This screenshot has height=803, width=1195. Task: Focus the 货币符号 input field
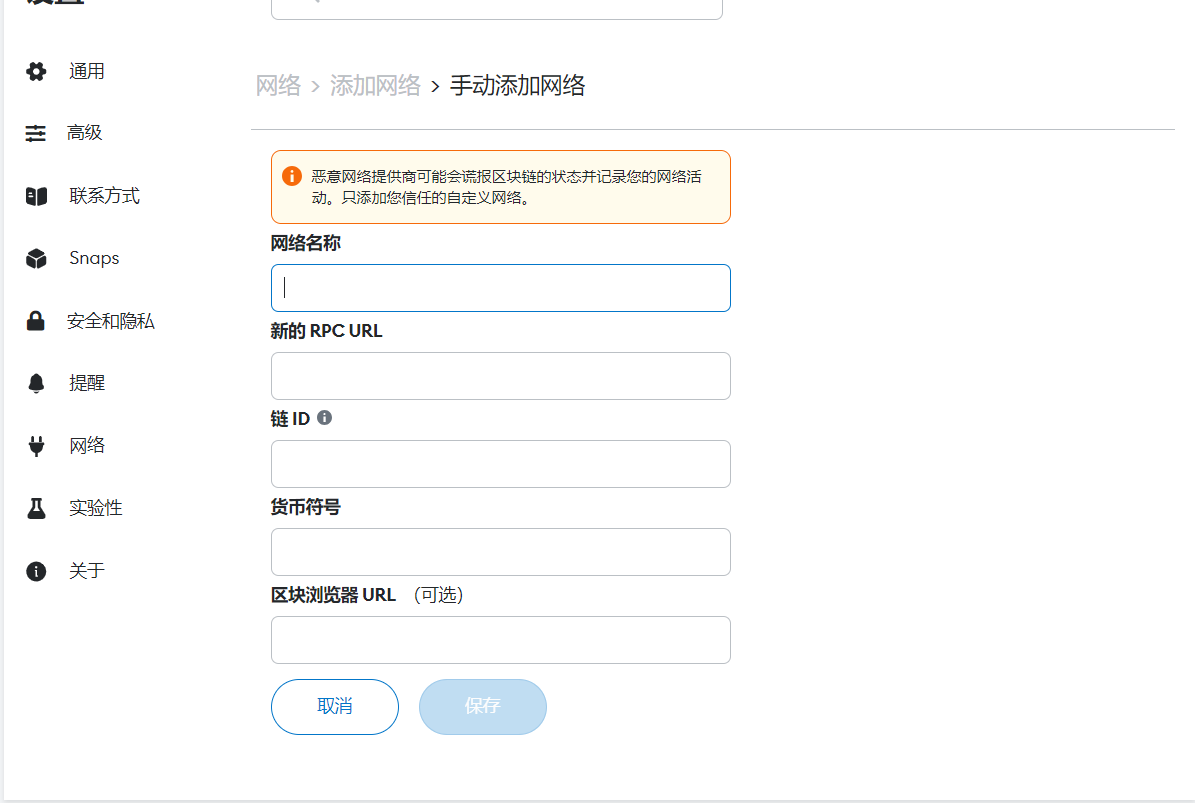click(500, 552)
